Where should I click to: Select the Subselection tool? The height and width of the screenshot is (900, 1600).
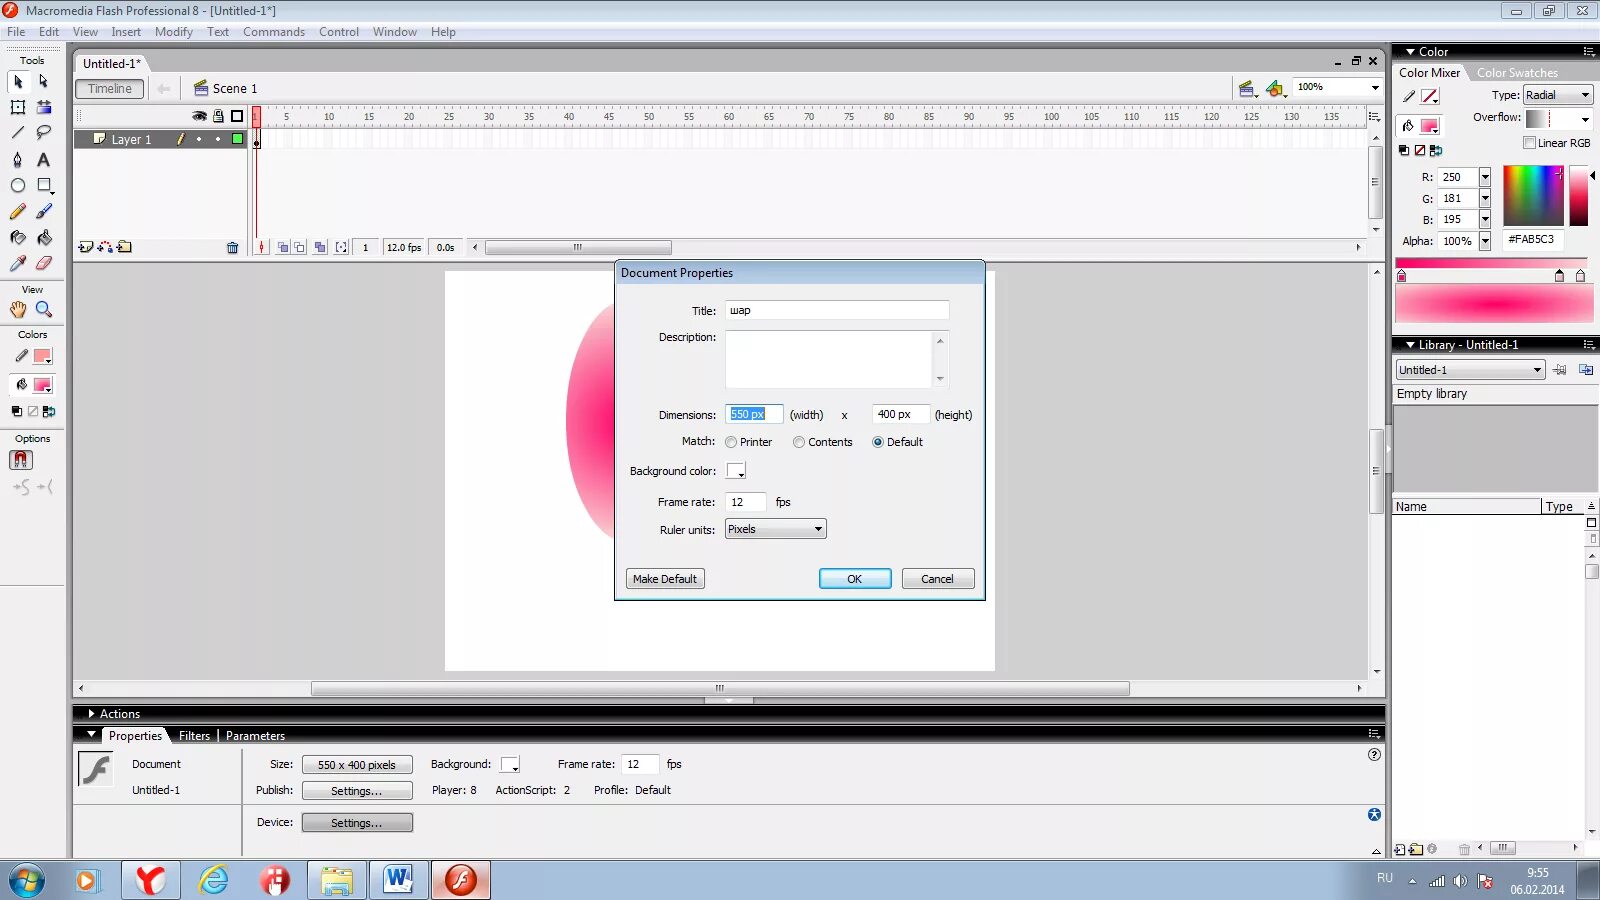tap(44, 82)
